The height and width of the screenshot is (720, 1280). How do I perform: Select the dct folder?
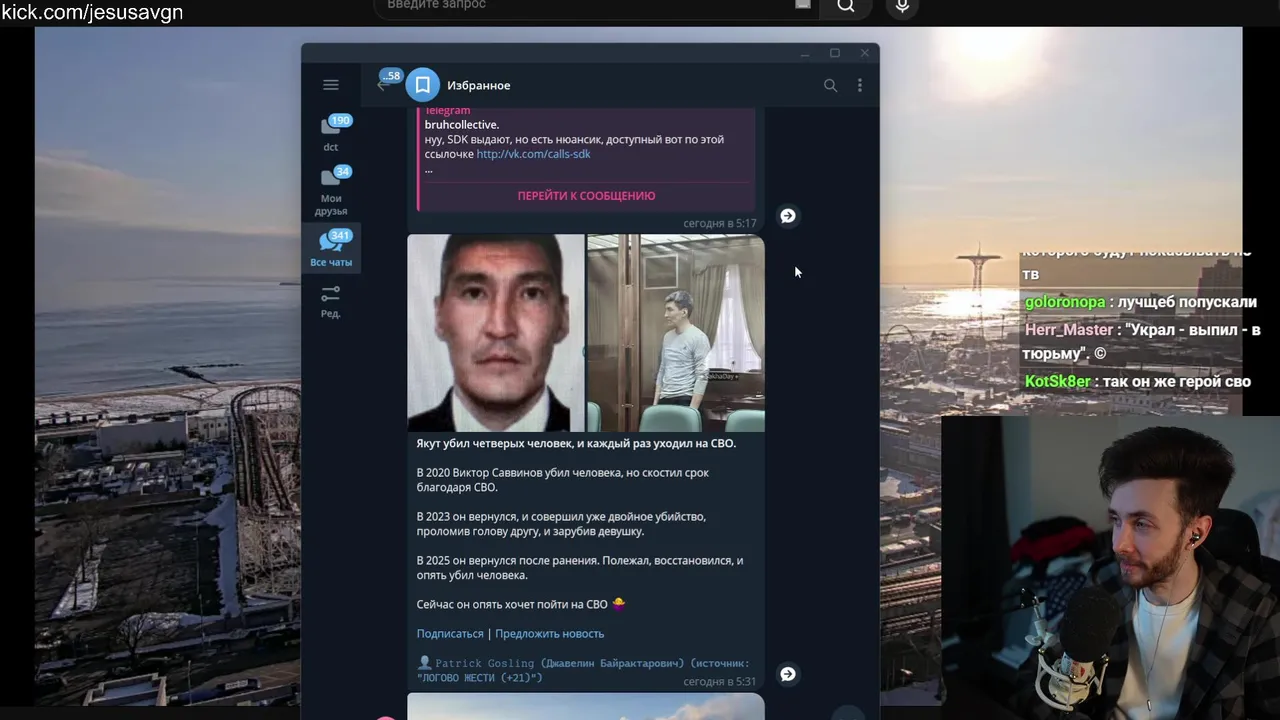pyautogui.click(x=331, y=134)
